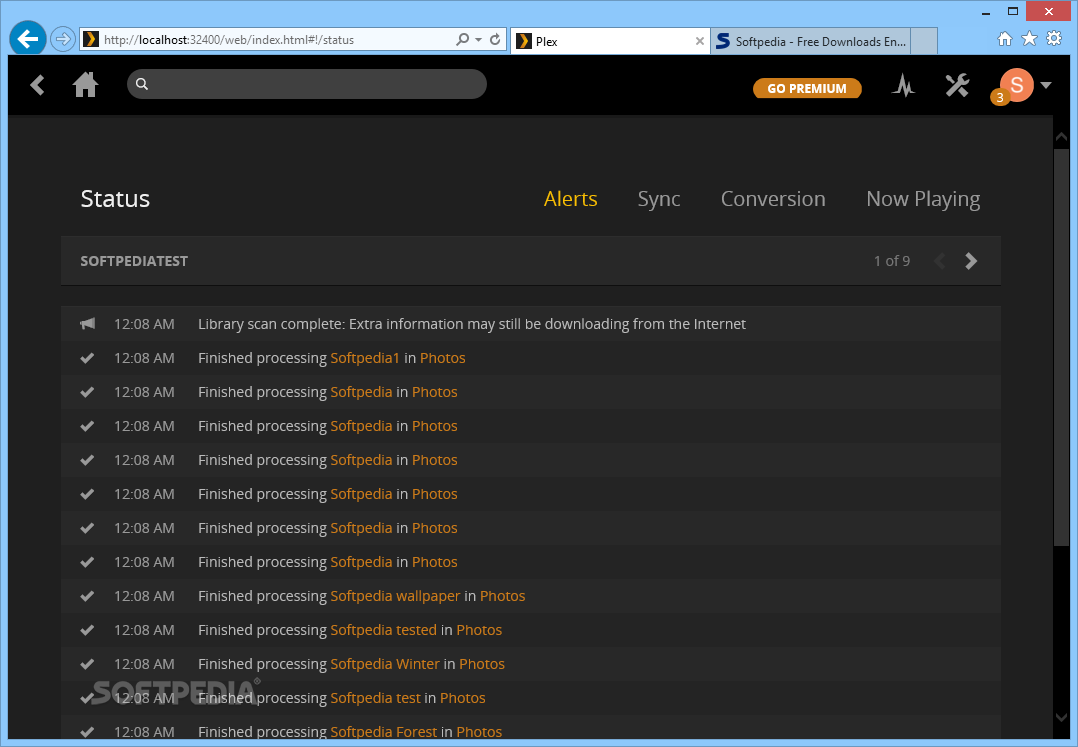Go to Plex home icon
The height and width of the screenshot is (747, 1078).
point(85,85)
